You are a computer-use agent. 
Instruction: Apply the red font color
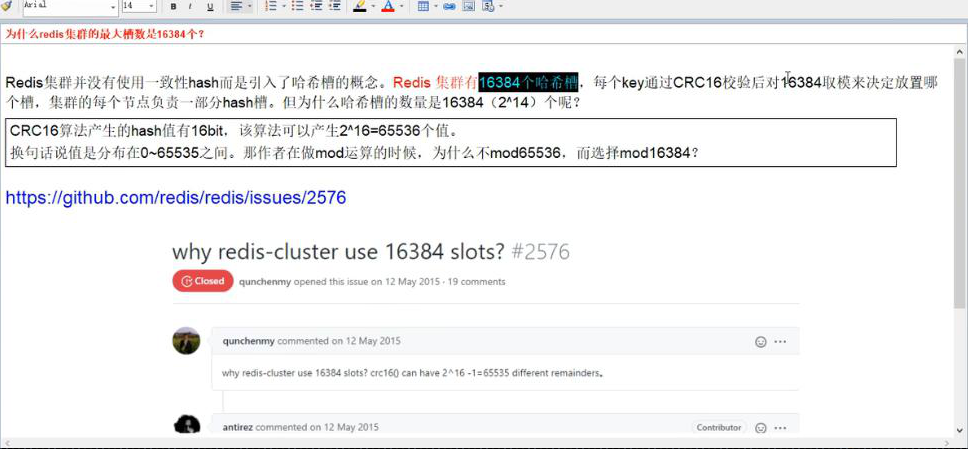(x=388, y=6)
